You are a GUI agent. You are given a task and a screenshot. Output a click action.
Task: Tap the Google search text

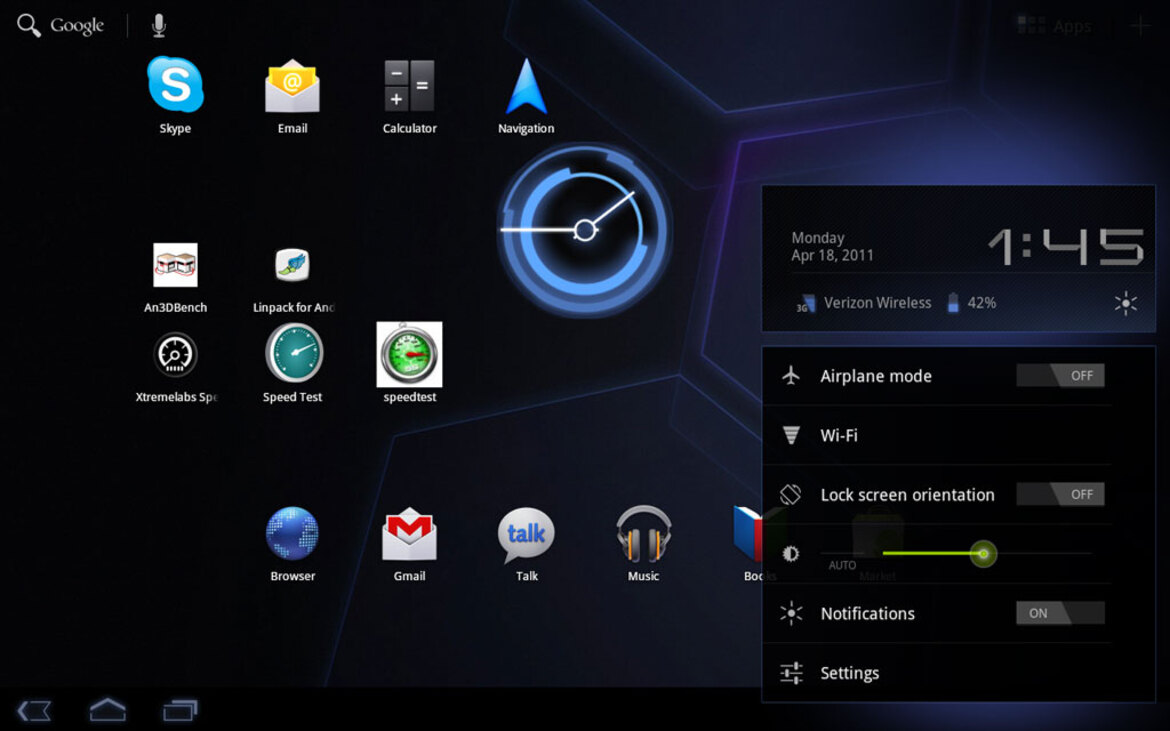point(77,26)
